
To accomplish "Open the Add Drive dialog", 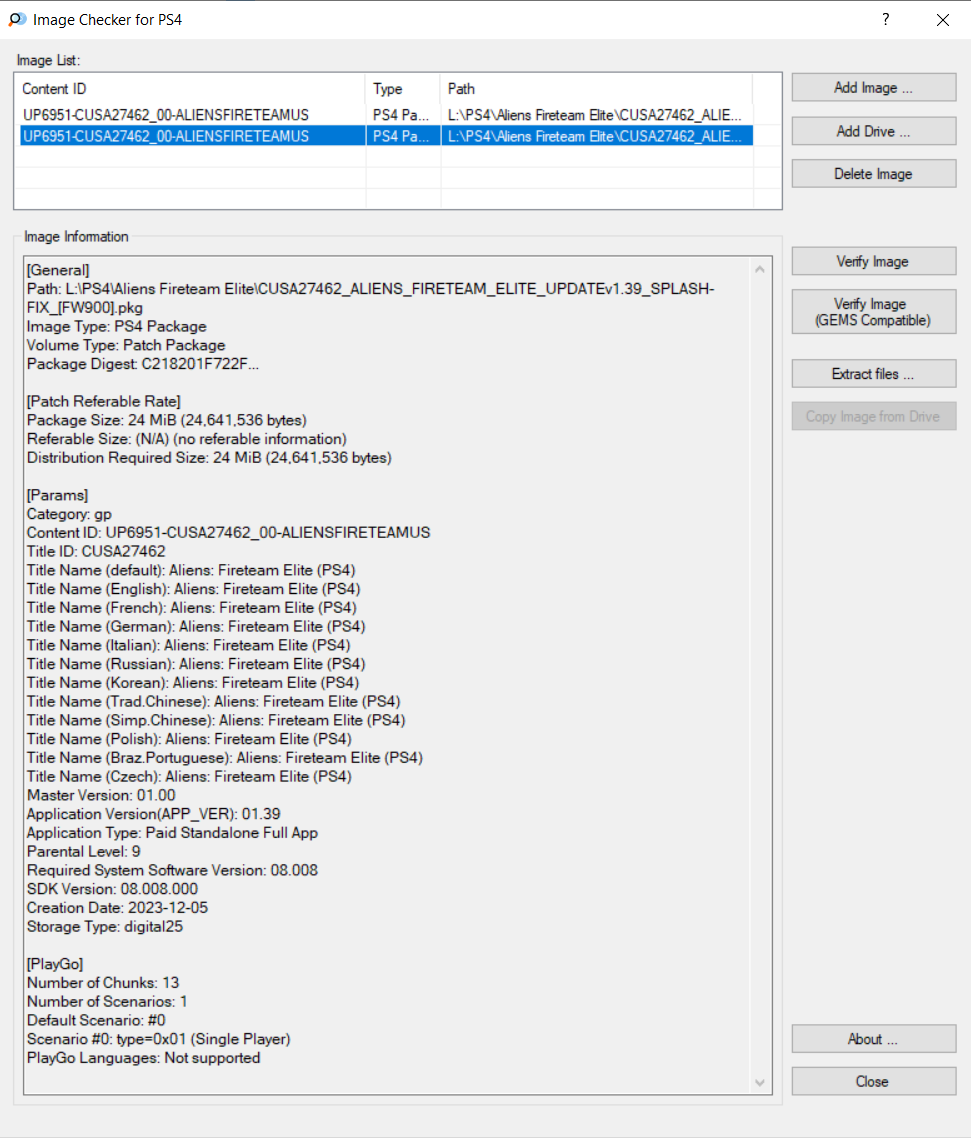I will pyautogui.click(x=874, y=131).
